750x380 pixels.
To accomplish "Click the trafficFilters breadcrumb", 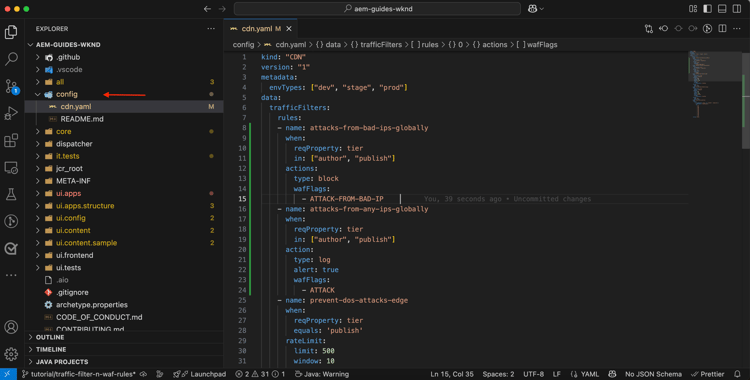I will tap(375, 45).
